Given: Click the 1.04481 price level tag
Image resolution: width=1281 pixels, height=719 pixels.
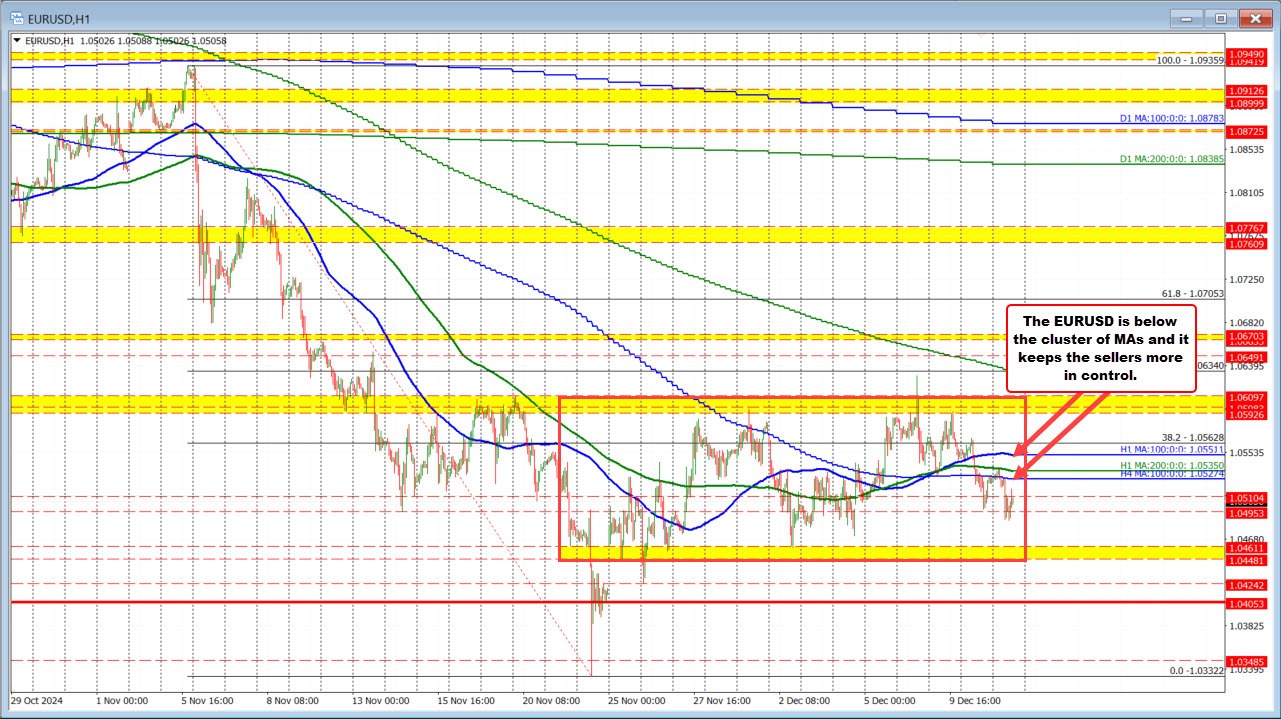Looking at the screenshot, I should pos(1248,560).
